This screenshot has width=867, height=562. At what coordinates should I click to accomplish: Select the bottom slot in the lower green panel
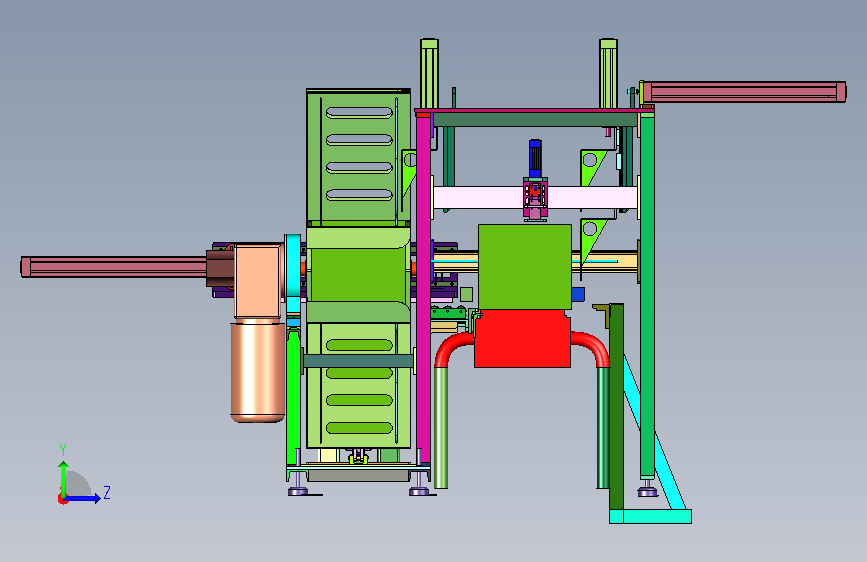click(359, 428)
